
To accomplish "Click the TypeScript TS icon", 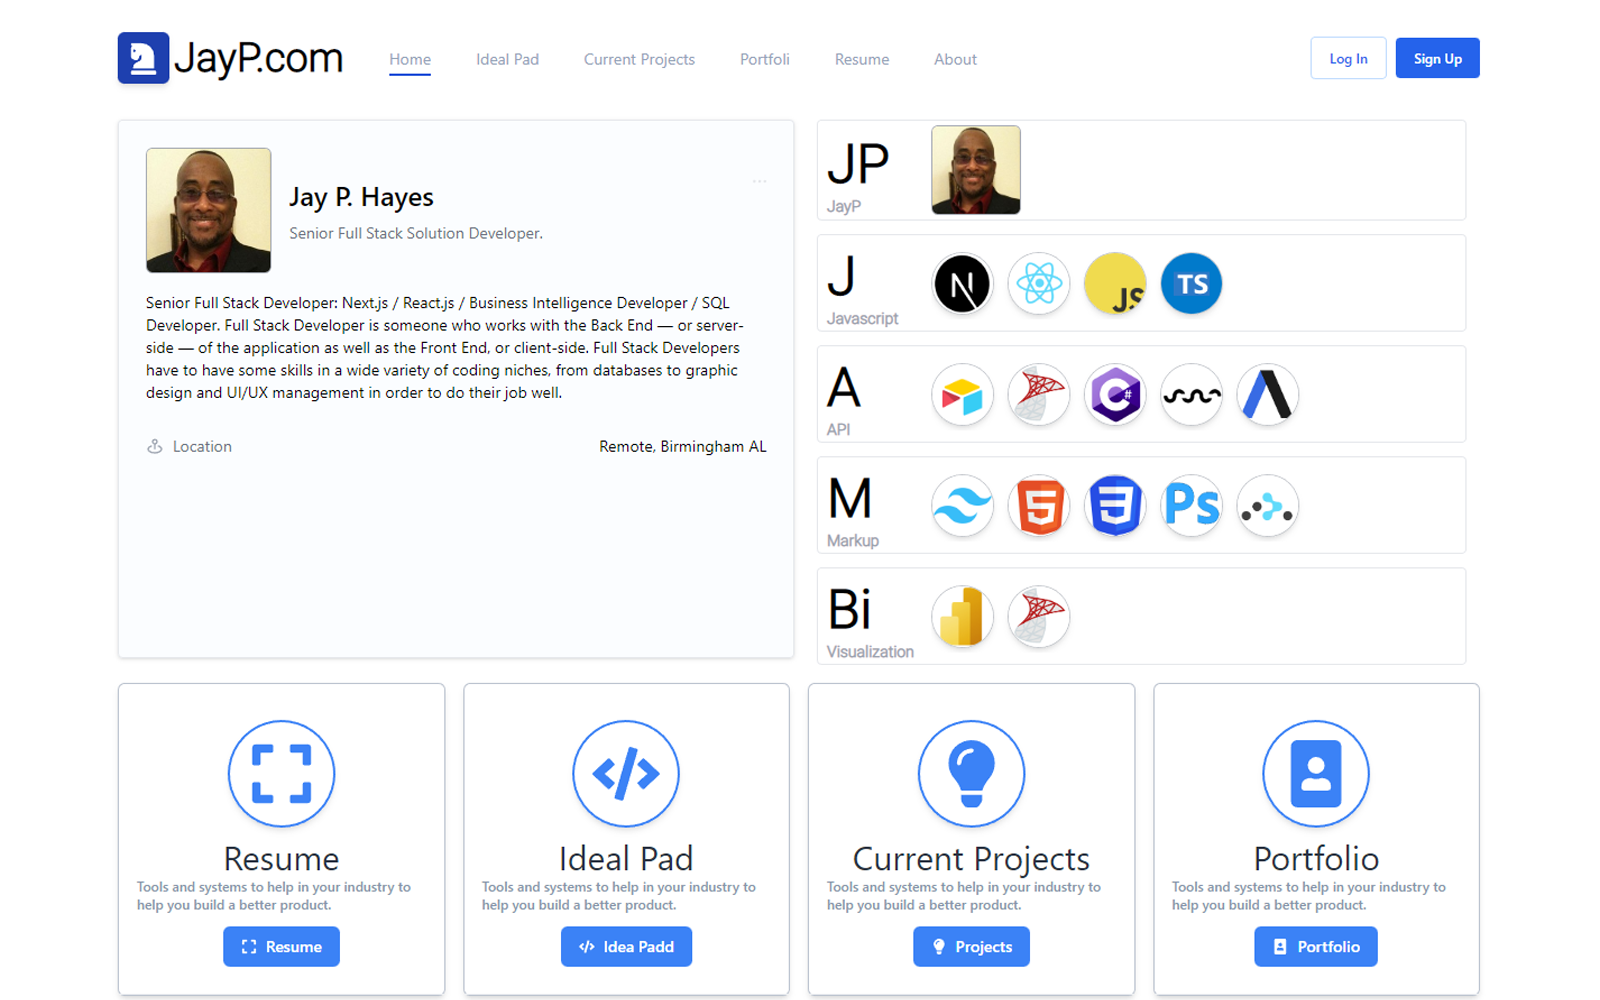I will click(1191, 284).
